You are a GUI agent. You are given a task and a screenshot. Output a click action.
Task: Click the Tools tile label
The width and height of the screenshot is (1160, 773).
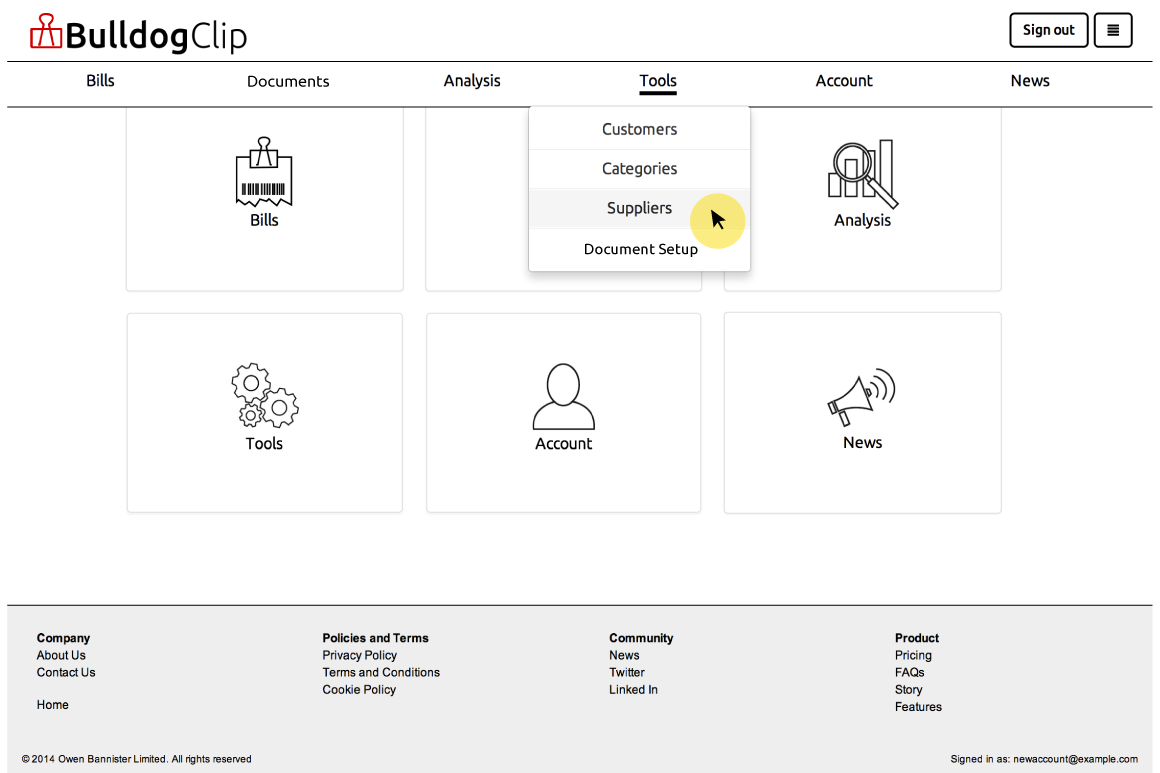click(264, 444)
